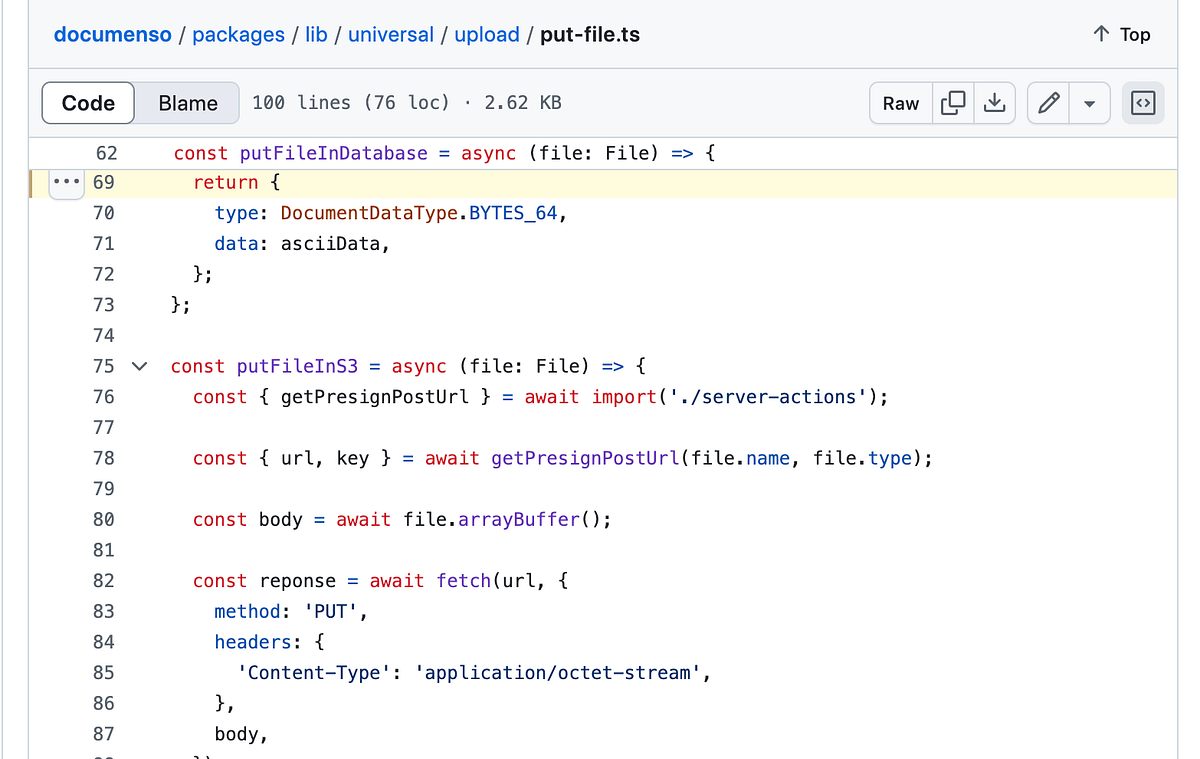Open more edit options dropdown arrow
The height and width of the screenshot is (759, 1200).
pyautogui.click(x=1090, y=103)
